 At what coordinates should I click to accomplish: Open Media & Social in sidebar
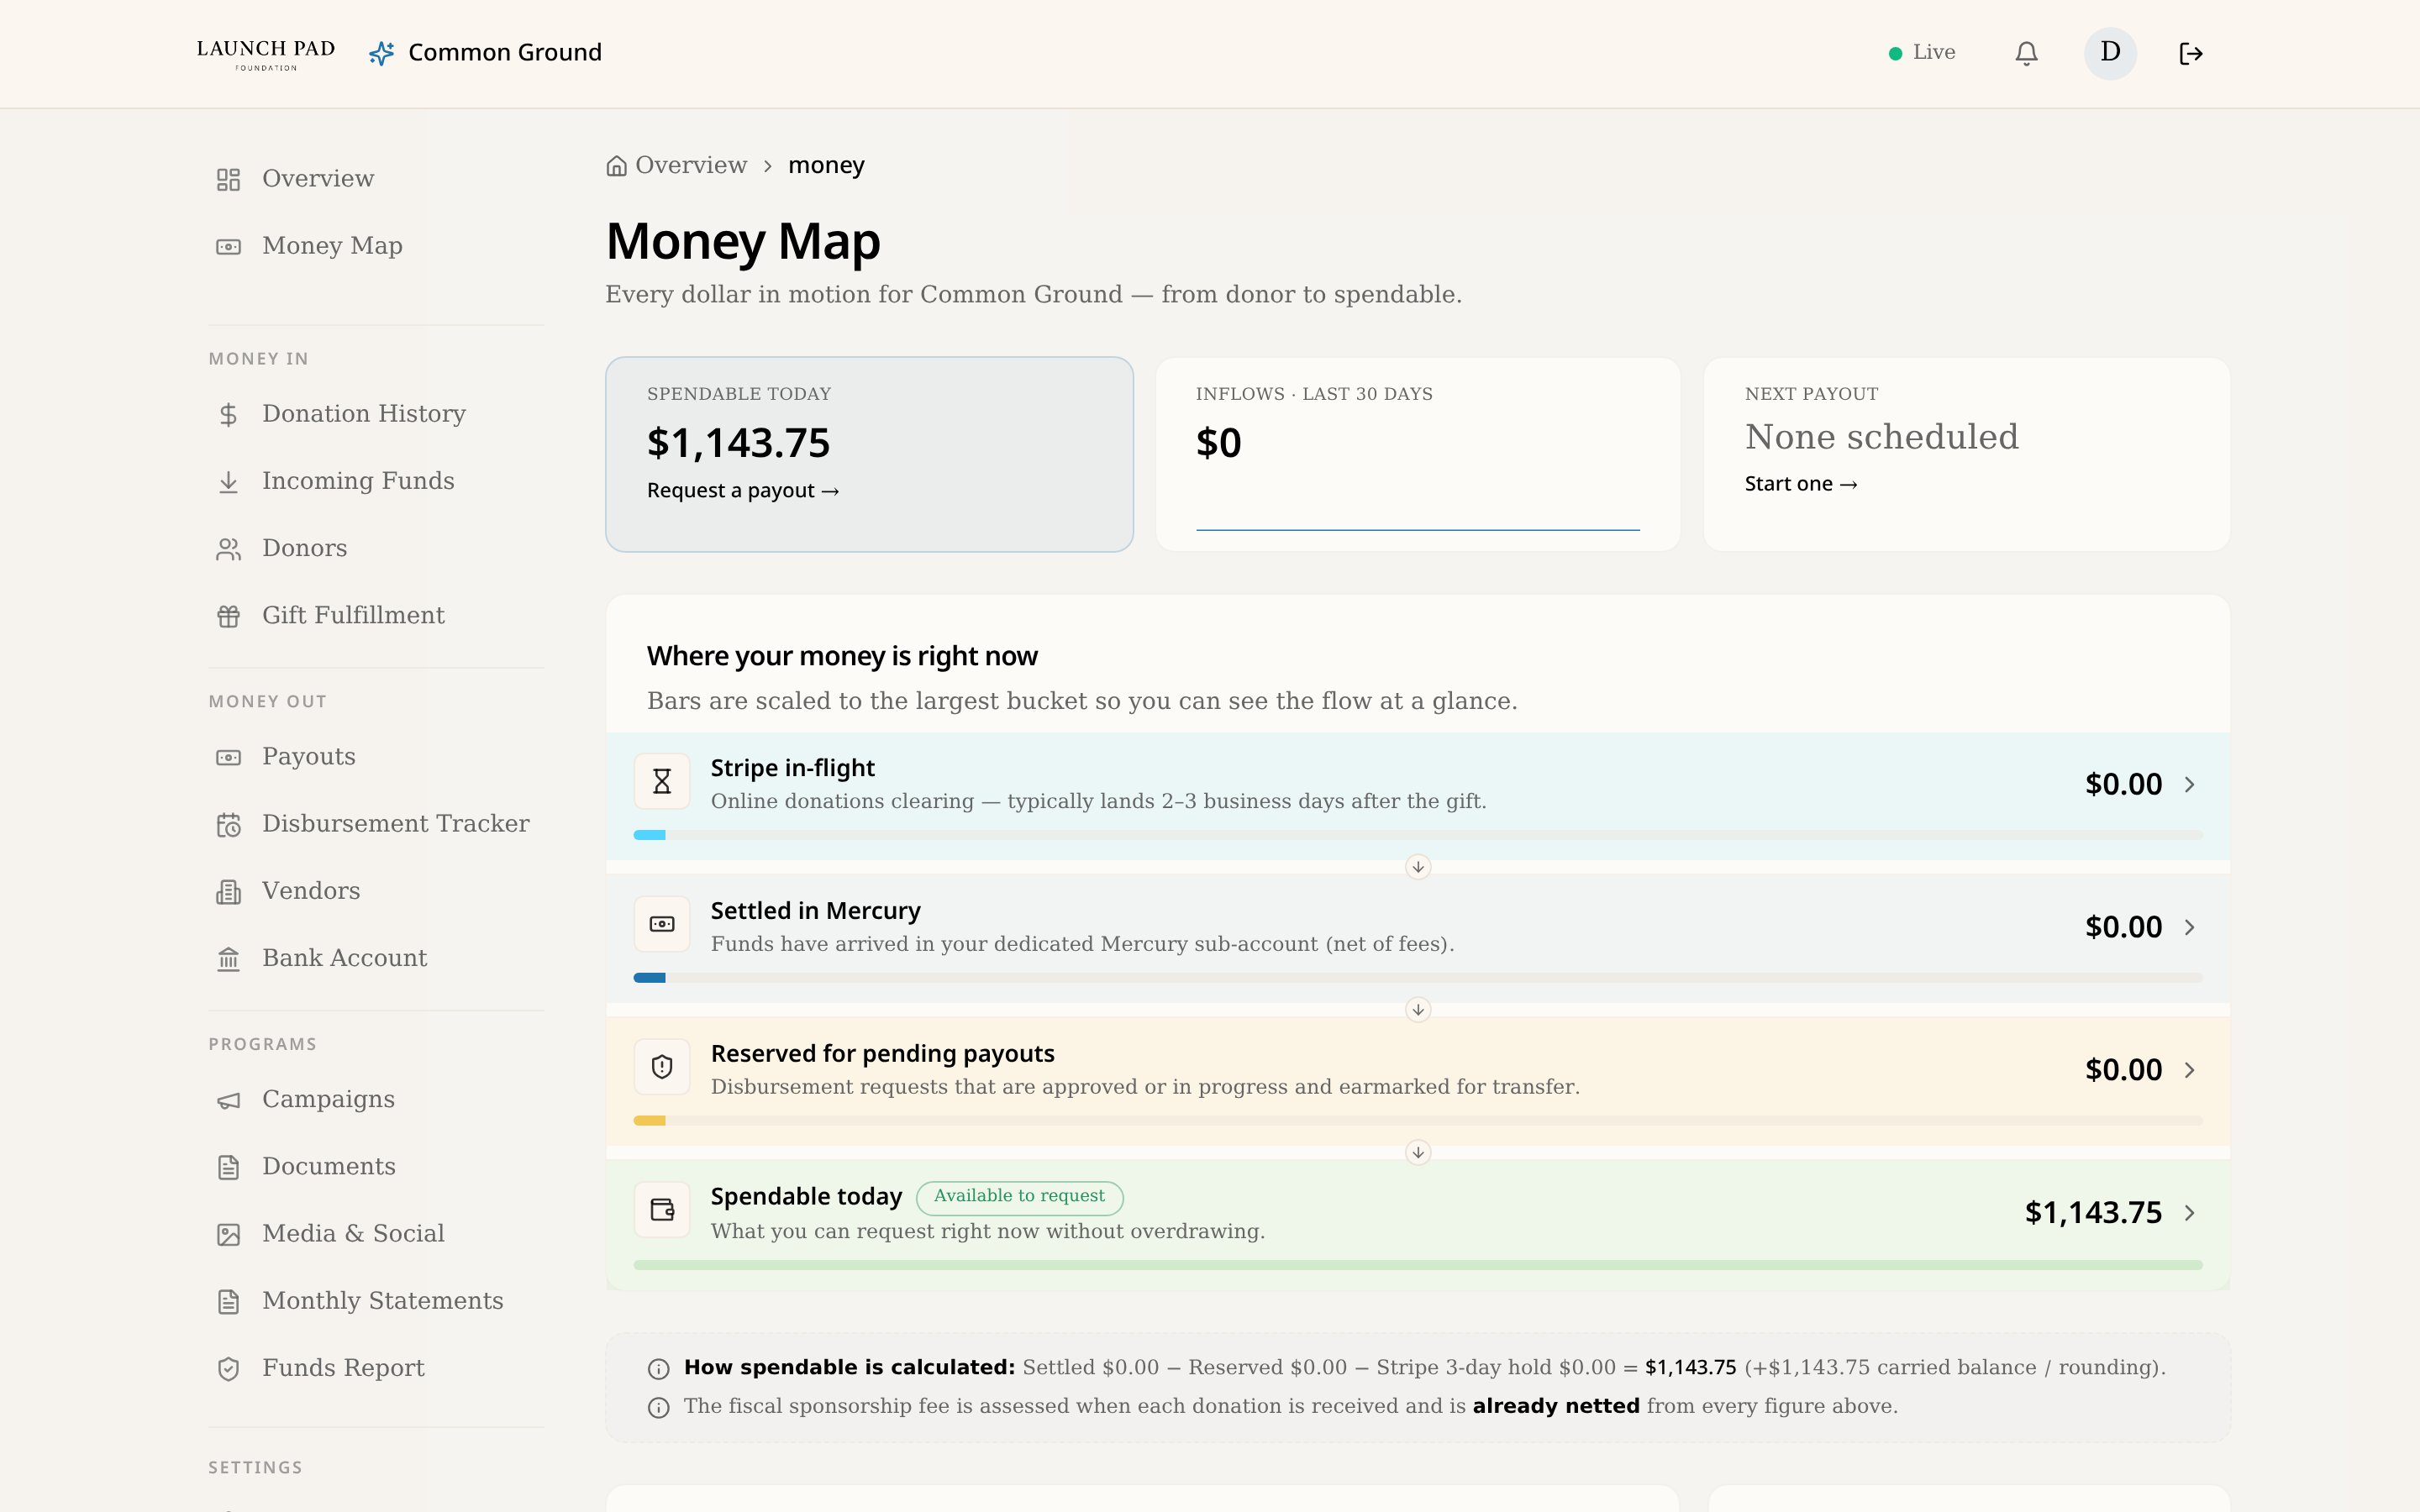click(376, 1234)
